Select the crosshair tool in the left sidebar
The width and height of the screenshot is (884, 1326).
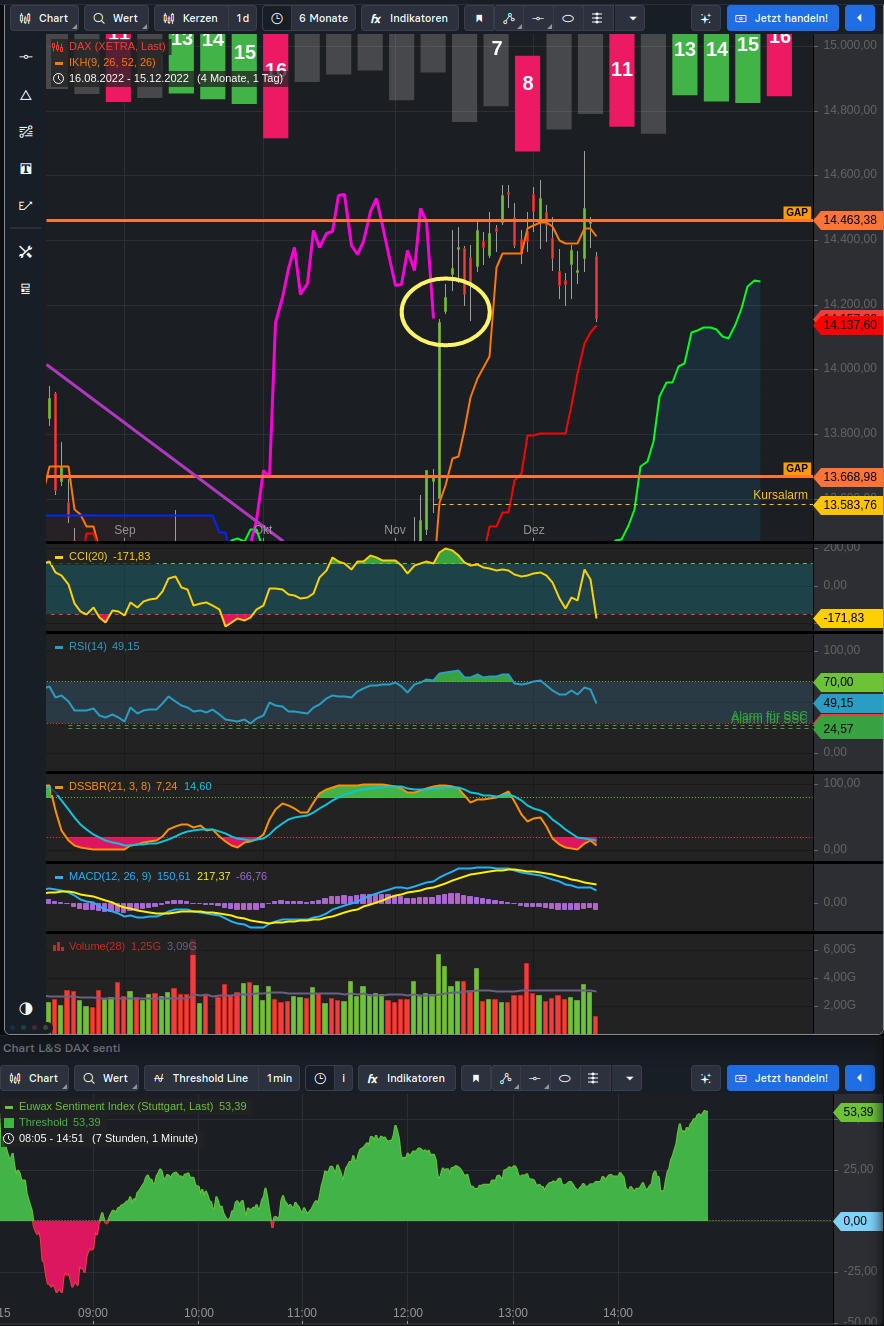point(26,57)
